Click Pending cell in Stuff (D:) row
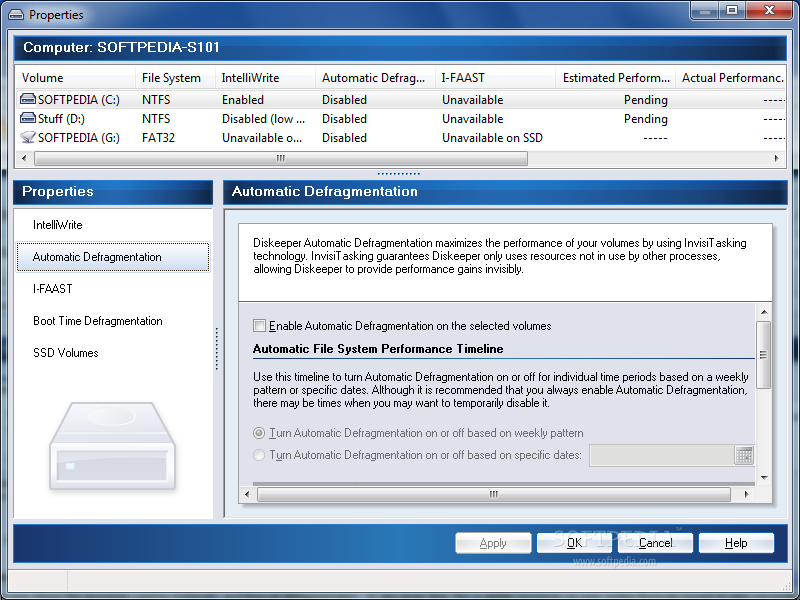Viewport: 800px width, 600px height. click(645, 119)
